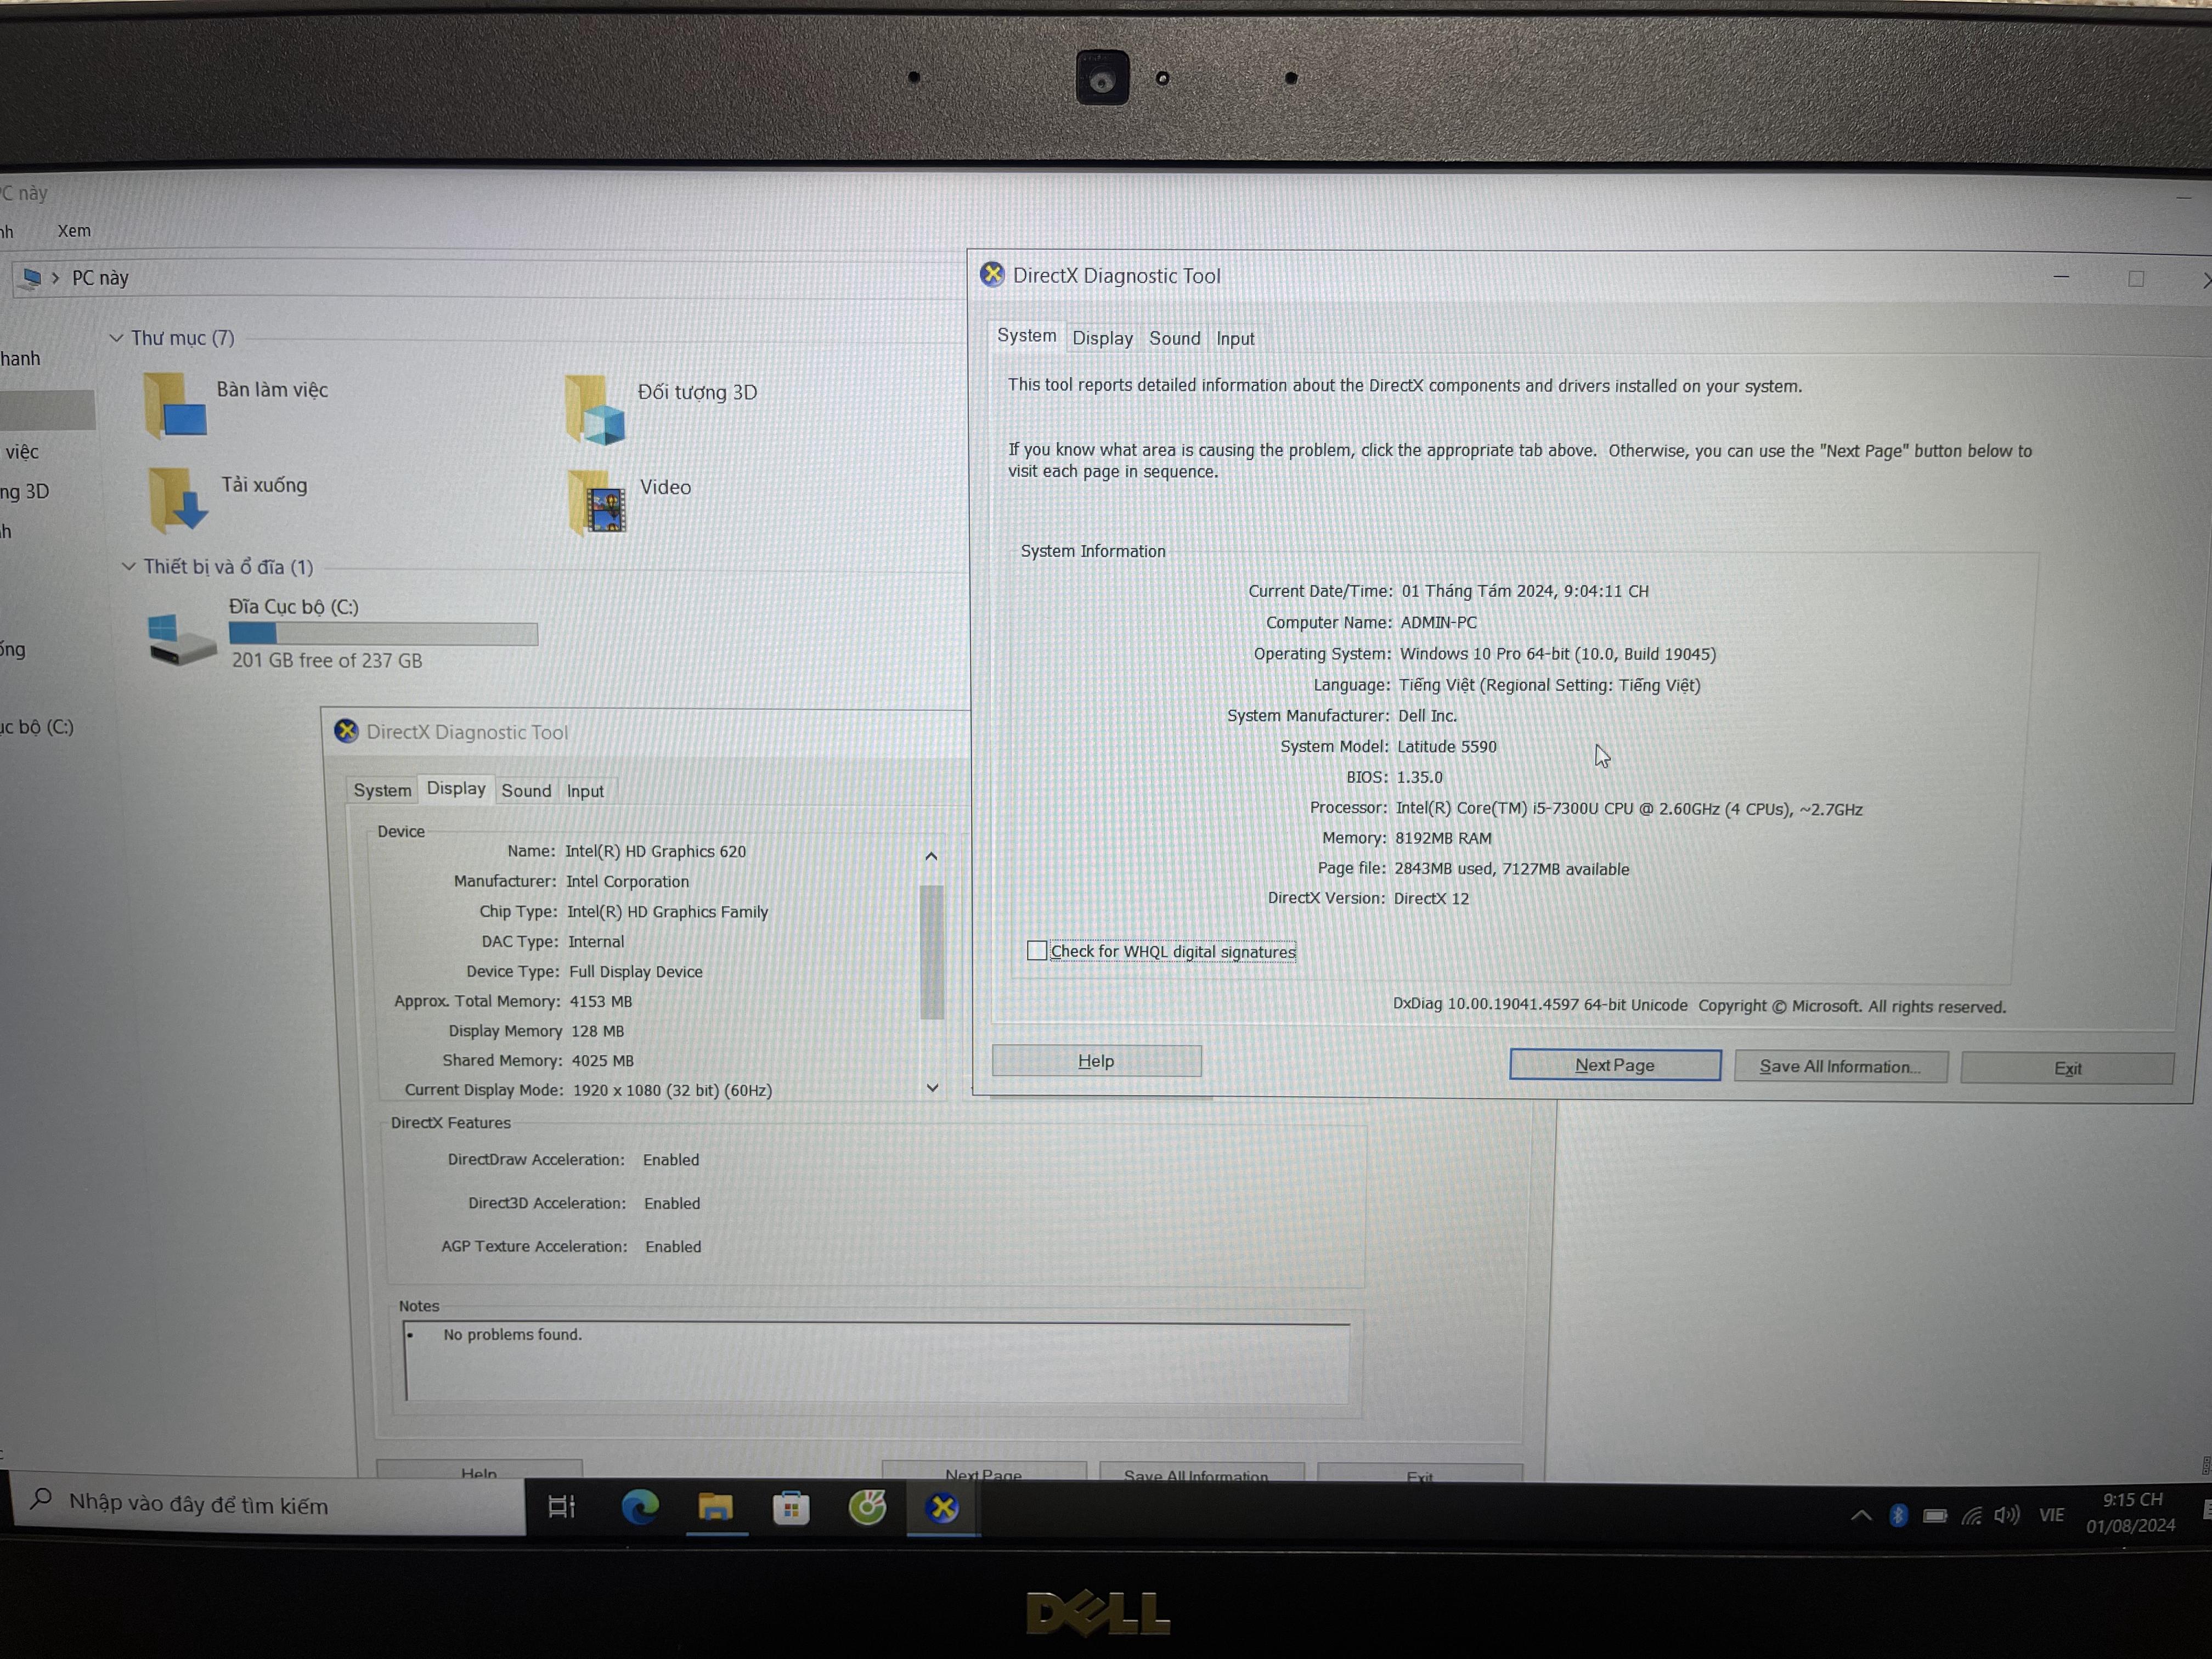Image resolution: width=2212 pixels, height=1659 pixels.
Task: Click inside the Notes box showing No problems found
Action: coord(877,1361)
